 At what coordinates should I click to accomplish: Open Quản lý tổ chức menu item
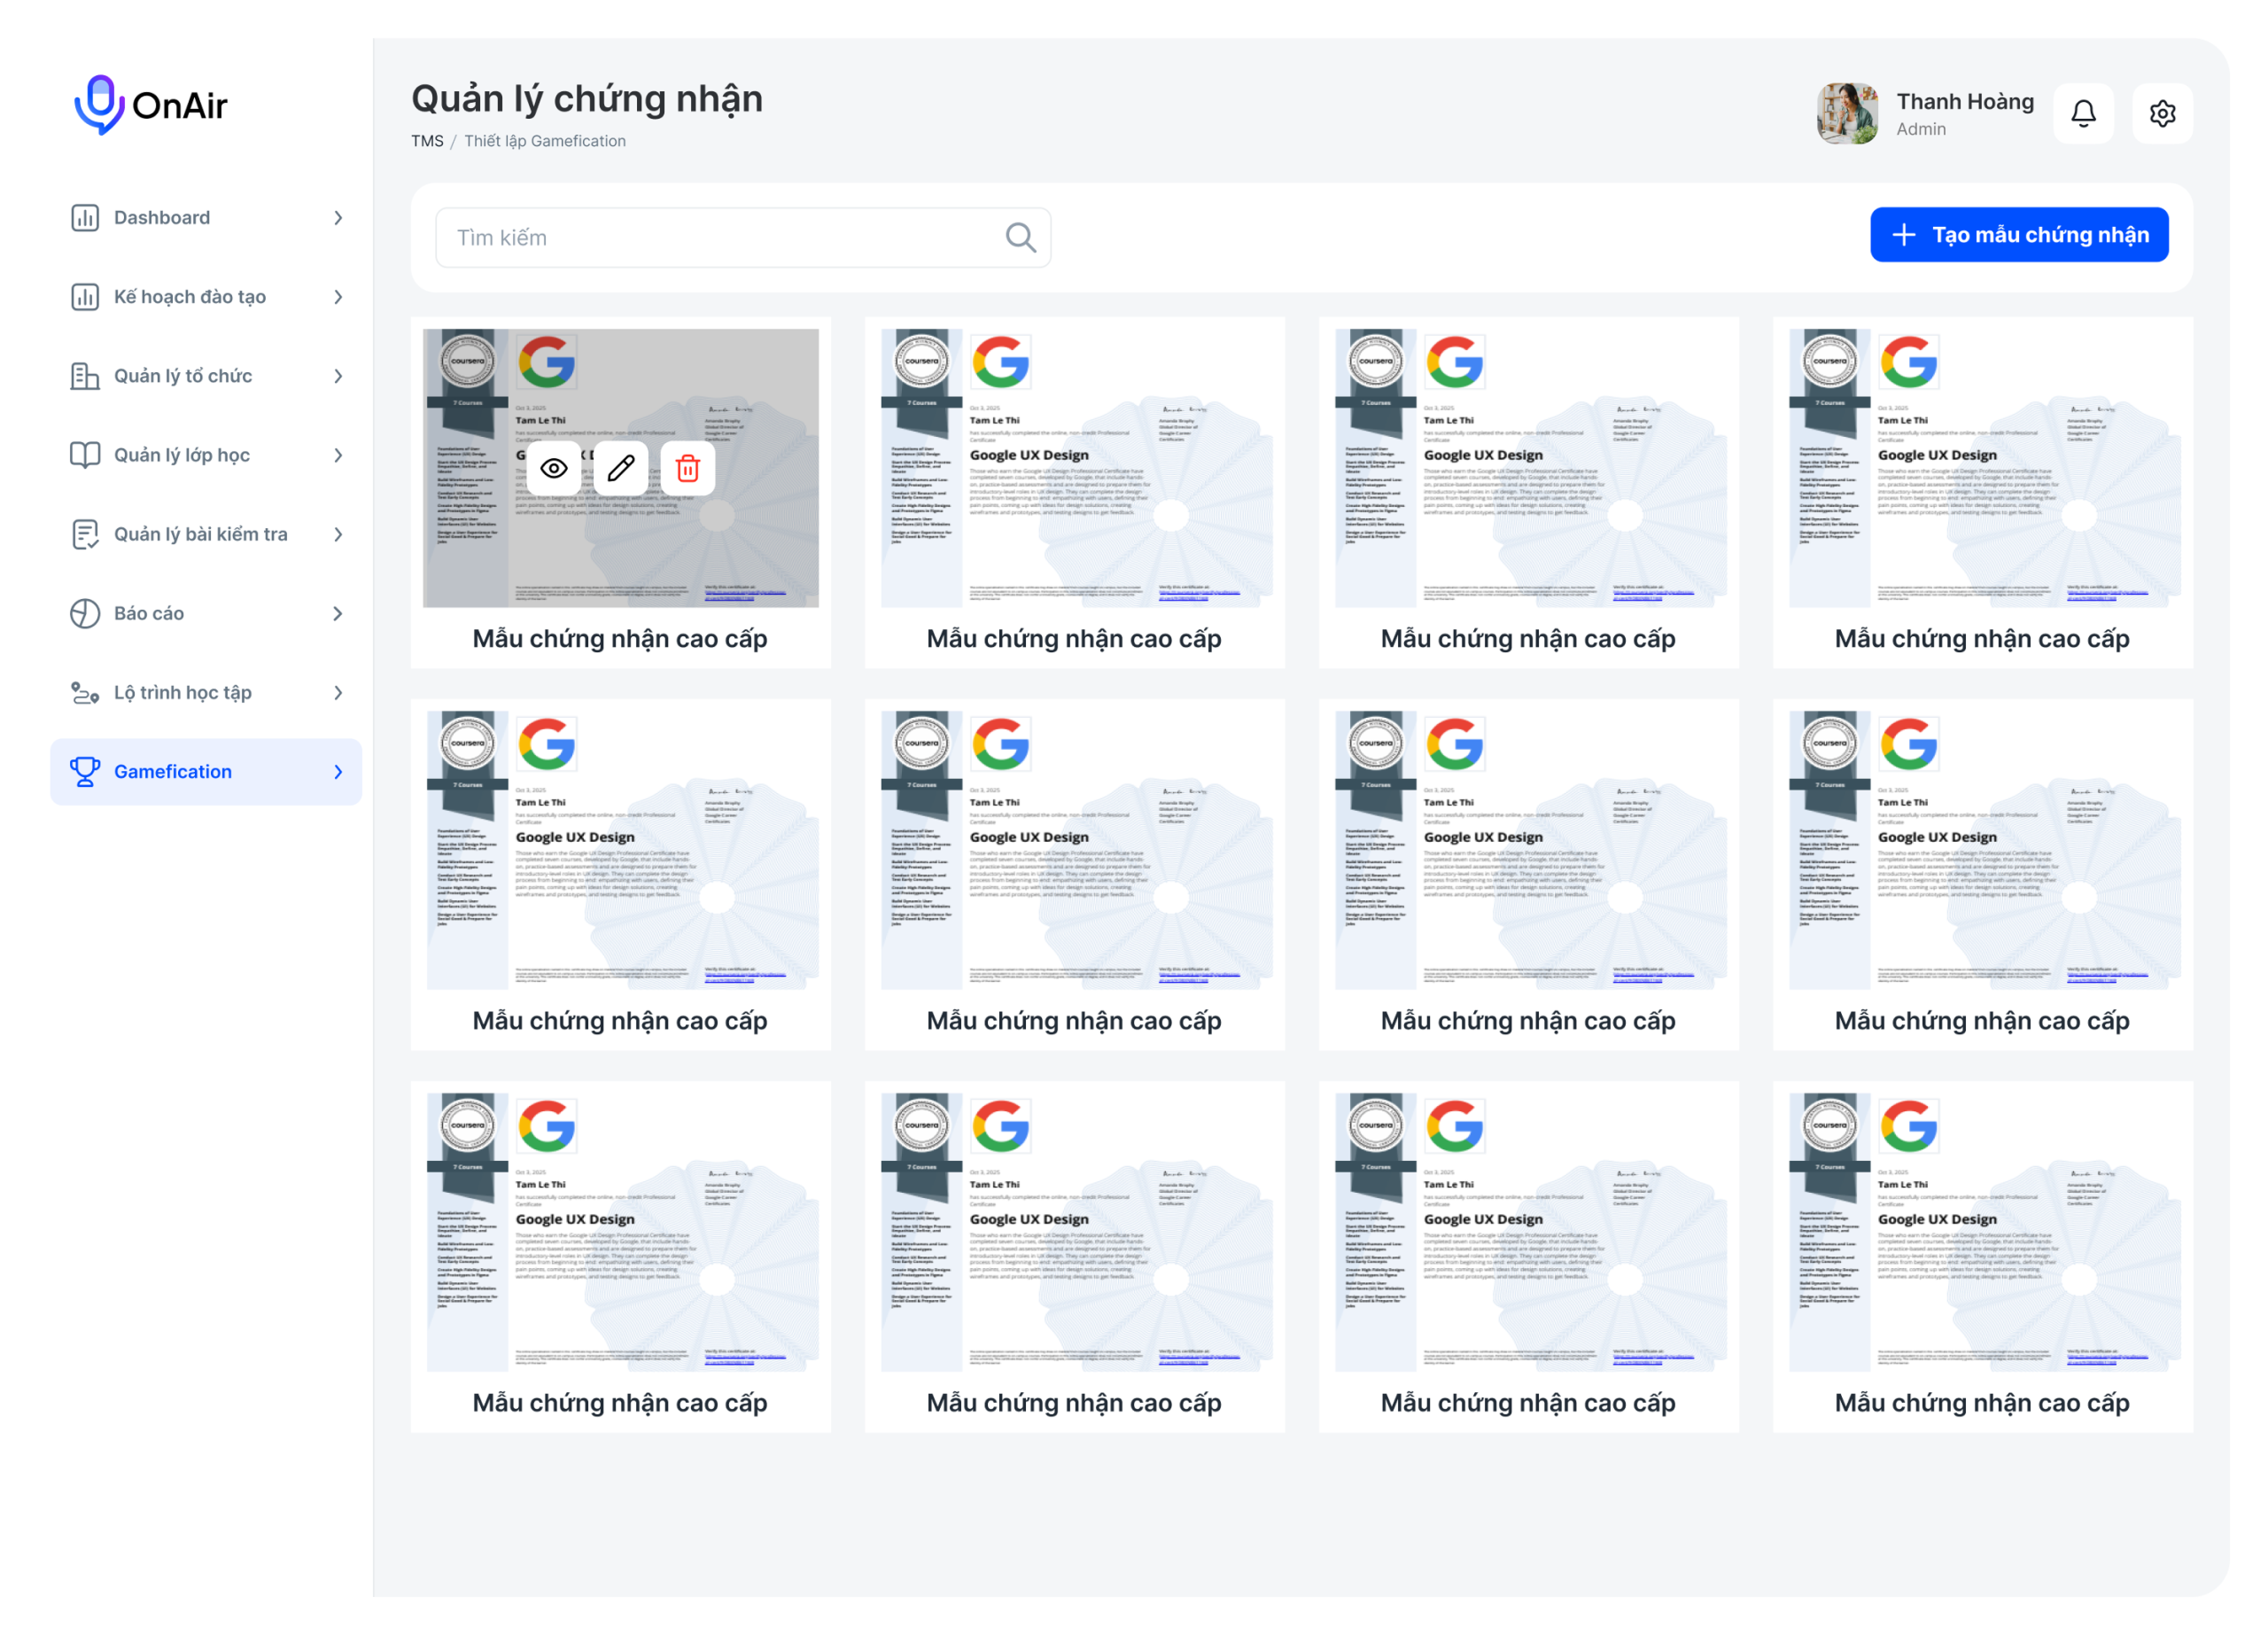[x=183, y=376]
